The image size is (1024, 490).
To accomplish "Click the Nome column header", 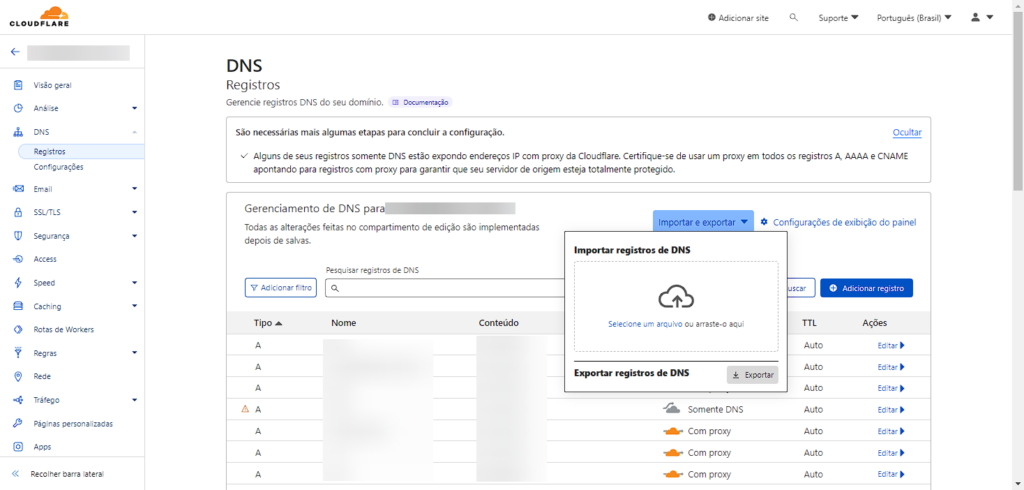I will [x=344, y=323].
